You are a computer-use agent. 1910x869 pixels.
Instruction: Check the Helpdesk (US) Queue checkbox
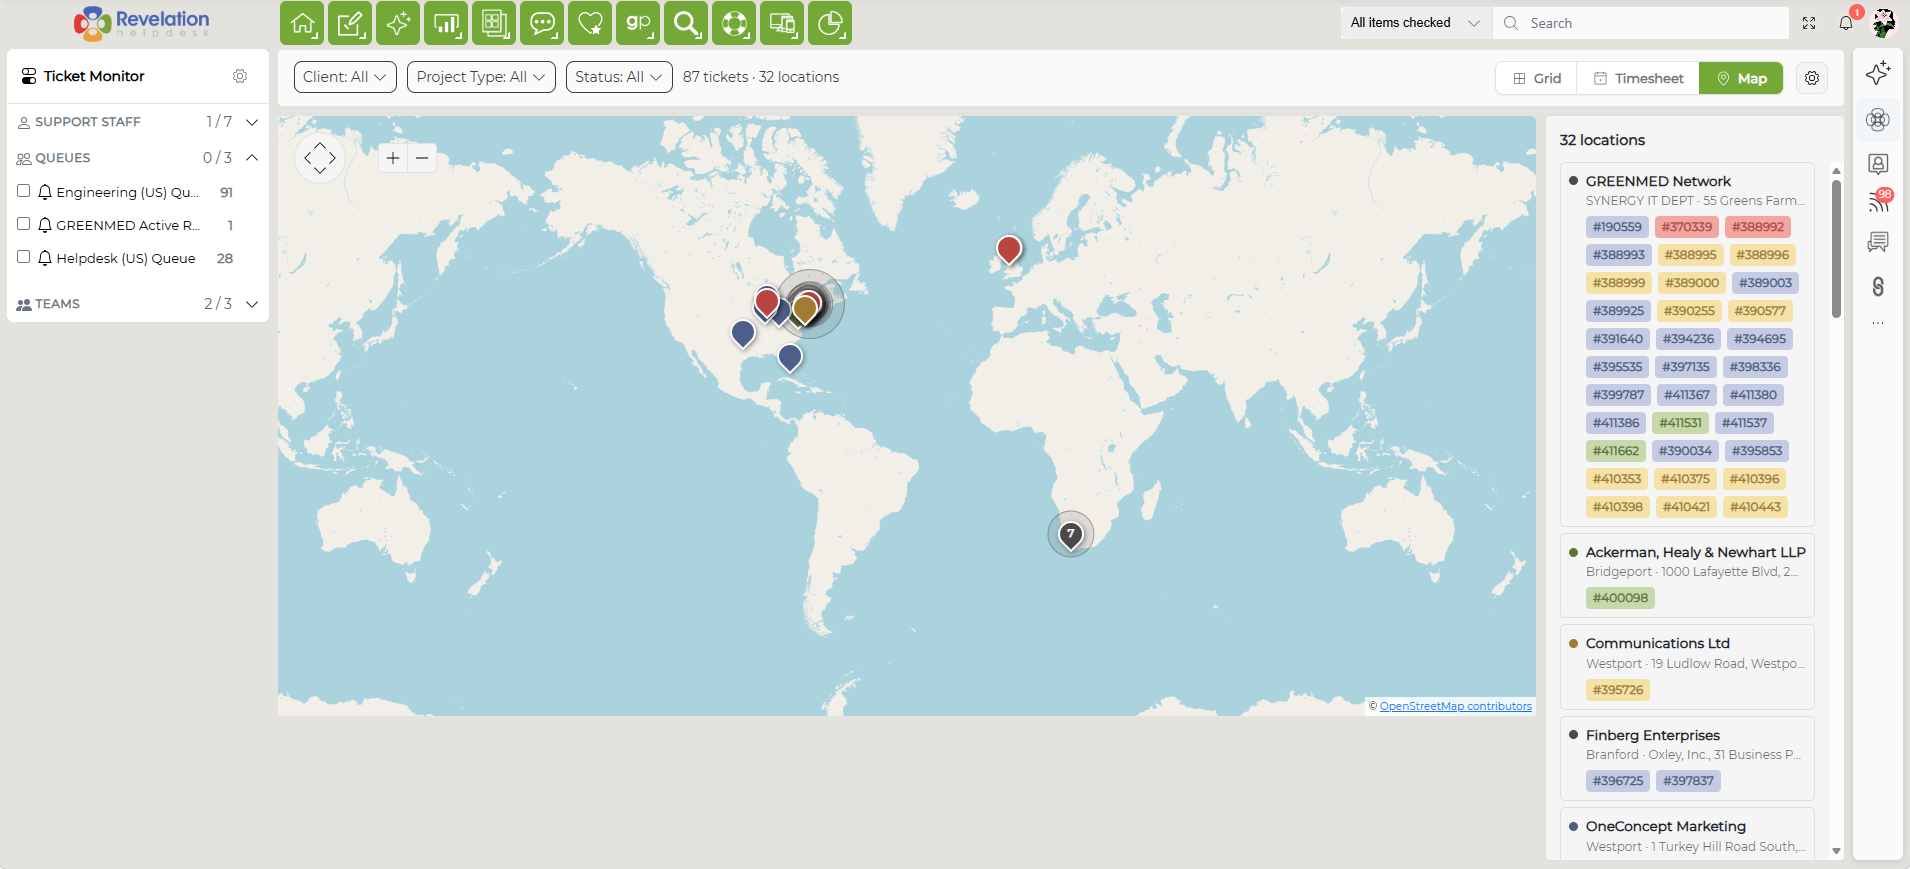tap(24, 257)
